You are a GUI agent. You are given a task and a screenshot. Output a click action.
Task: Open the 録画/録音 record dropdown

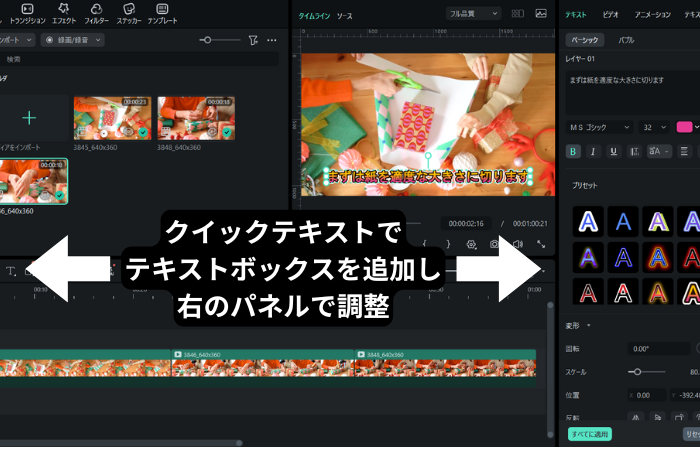tap(73, 40)
